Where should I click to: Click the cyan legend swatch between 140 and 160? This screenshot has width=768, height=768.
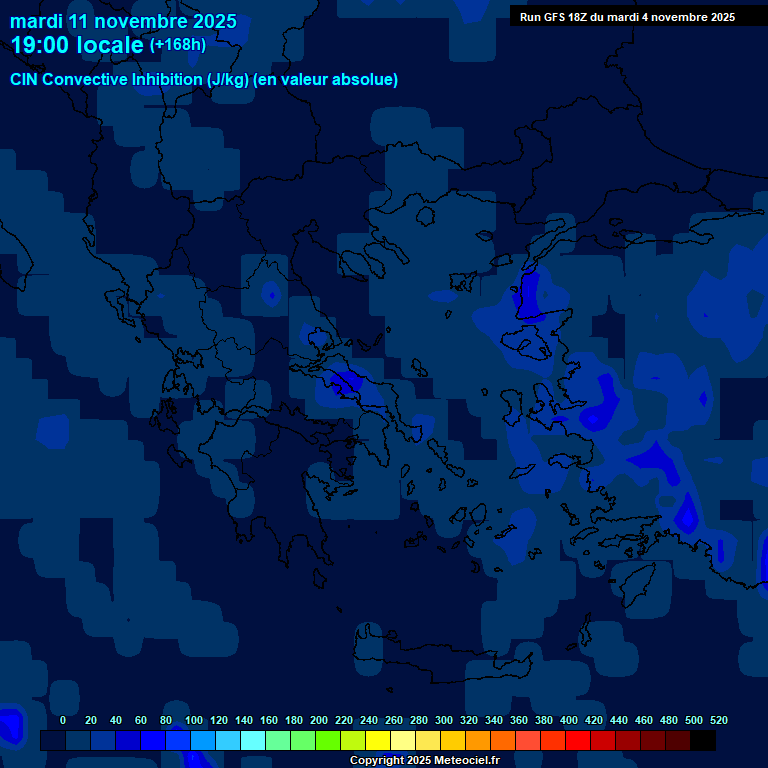[x=253, y=740]
